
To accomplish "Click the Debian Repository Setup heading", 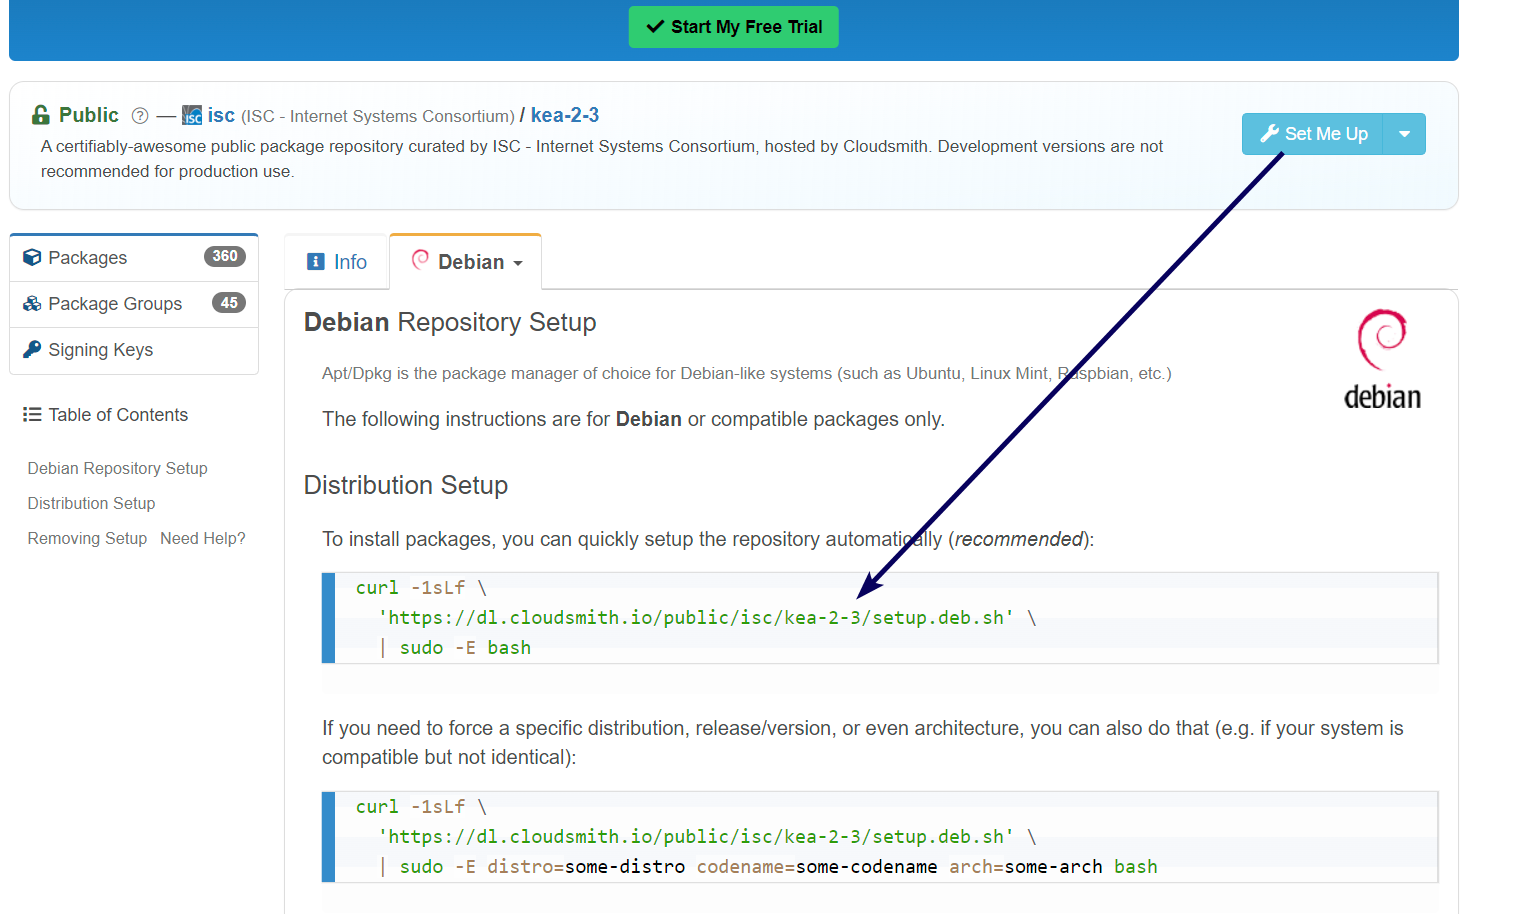I will point(450,322).
